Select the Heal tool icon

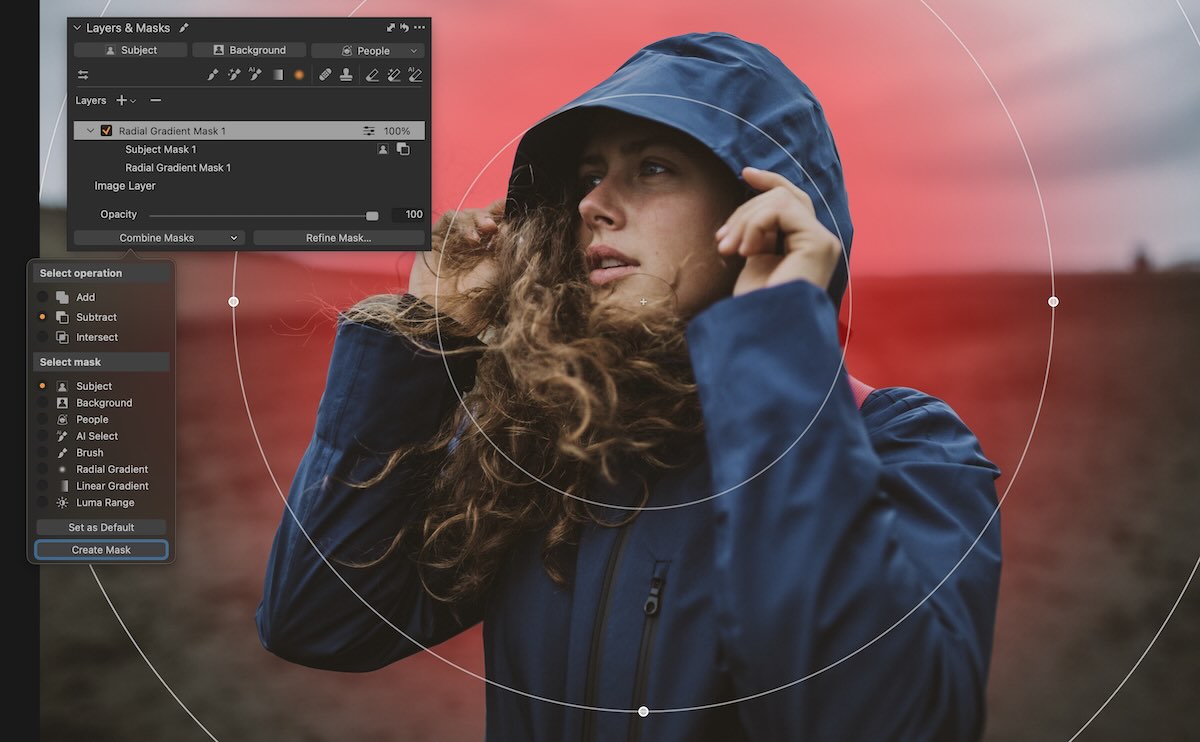tap(325, 73)
